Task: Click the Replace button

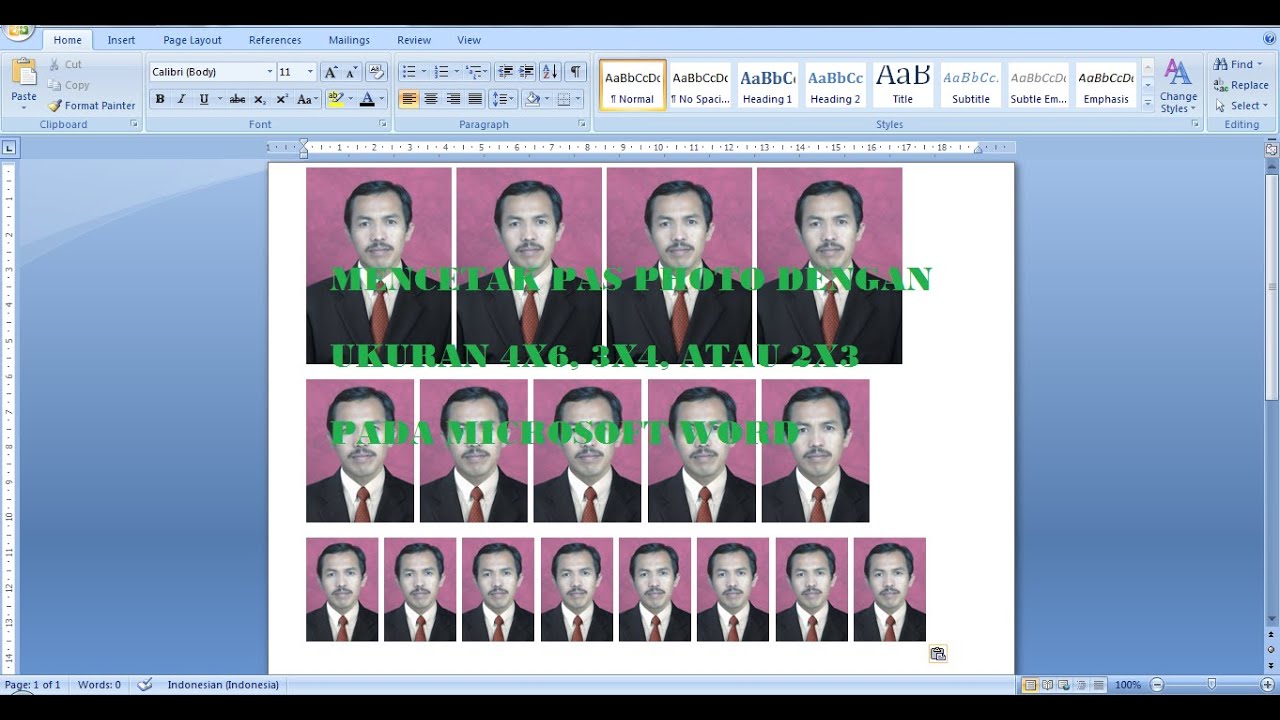Action: [x=1241, y=85]
